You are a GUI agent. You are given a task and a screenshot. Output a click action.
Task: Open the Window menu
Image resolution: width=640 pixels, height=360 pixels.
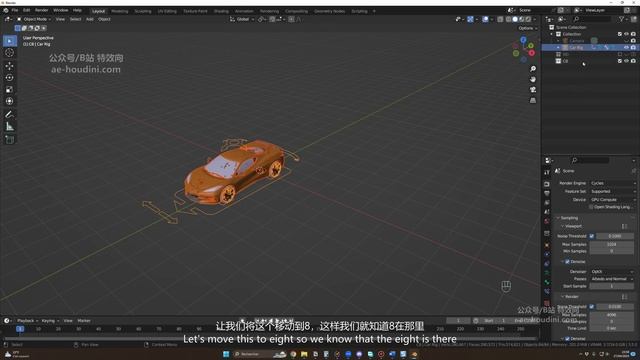[61, 10]
